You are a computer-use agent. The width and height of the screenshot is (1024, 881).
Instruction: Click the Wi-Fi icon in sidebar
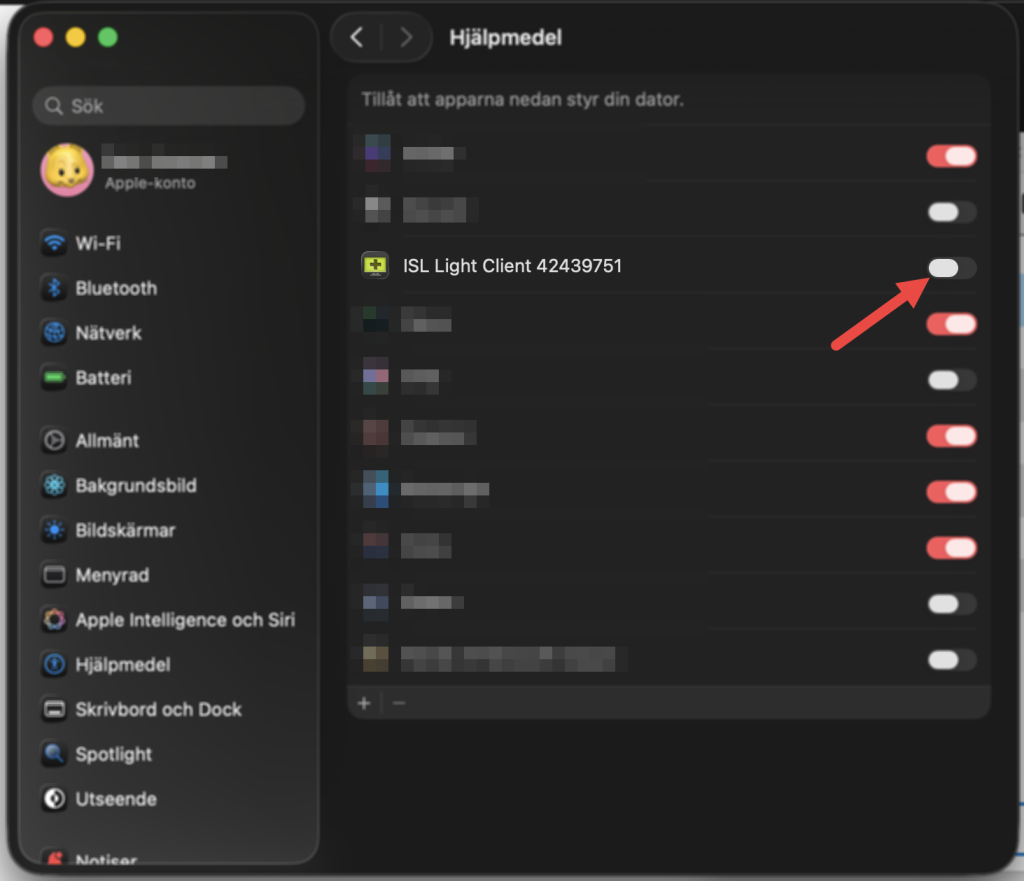click(x=53, y=243)
